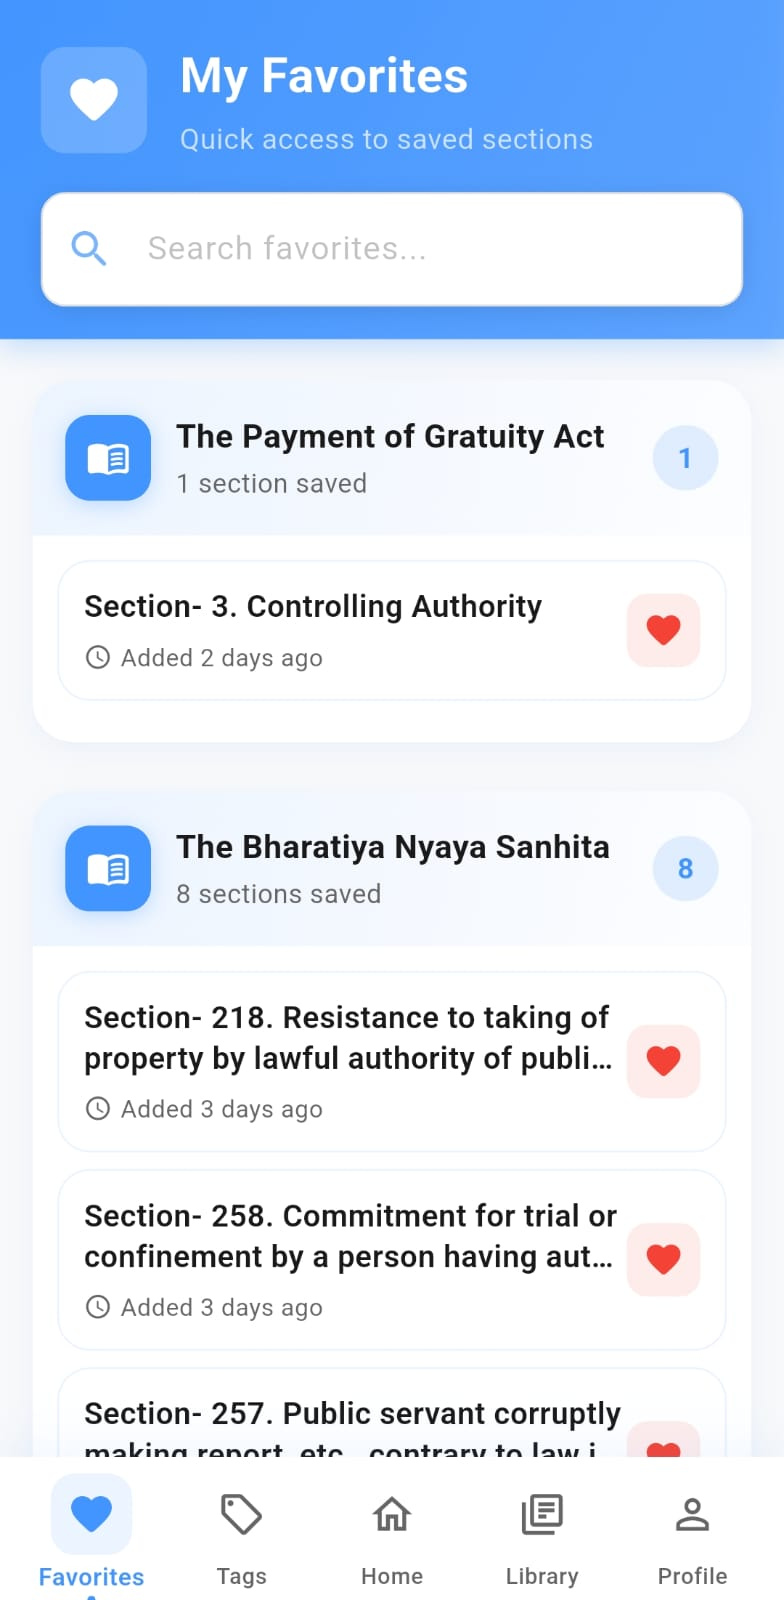Tap Payment of Gratuity Act book icon
Image resolution: width=784 pixels, height=1600 pixels.
[x=108, y=458]
